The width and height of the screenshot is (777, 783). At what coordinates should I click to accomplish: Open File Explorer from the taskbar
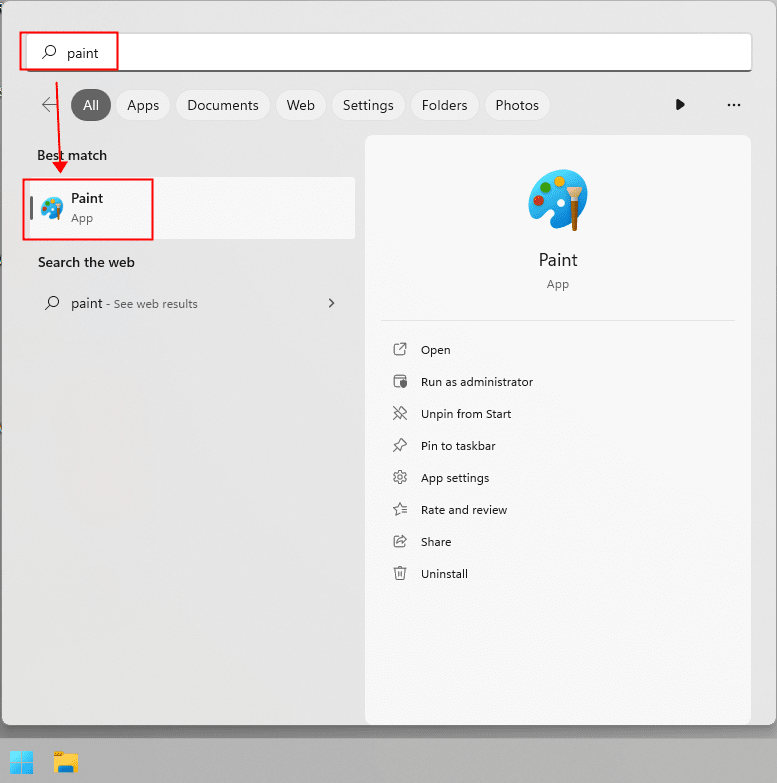coord(65,762)
